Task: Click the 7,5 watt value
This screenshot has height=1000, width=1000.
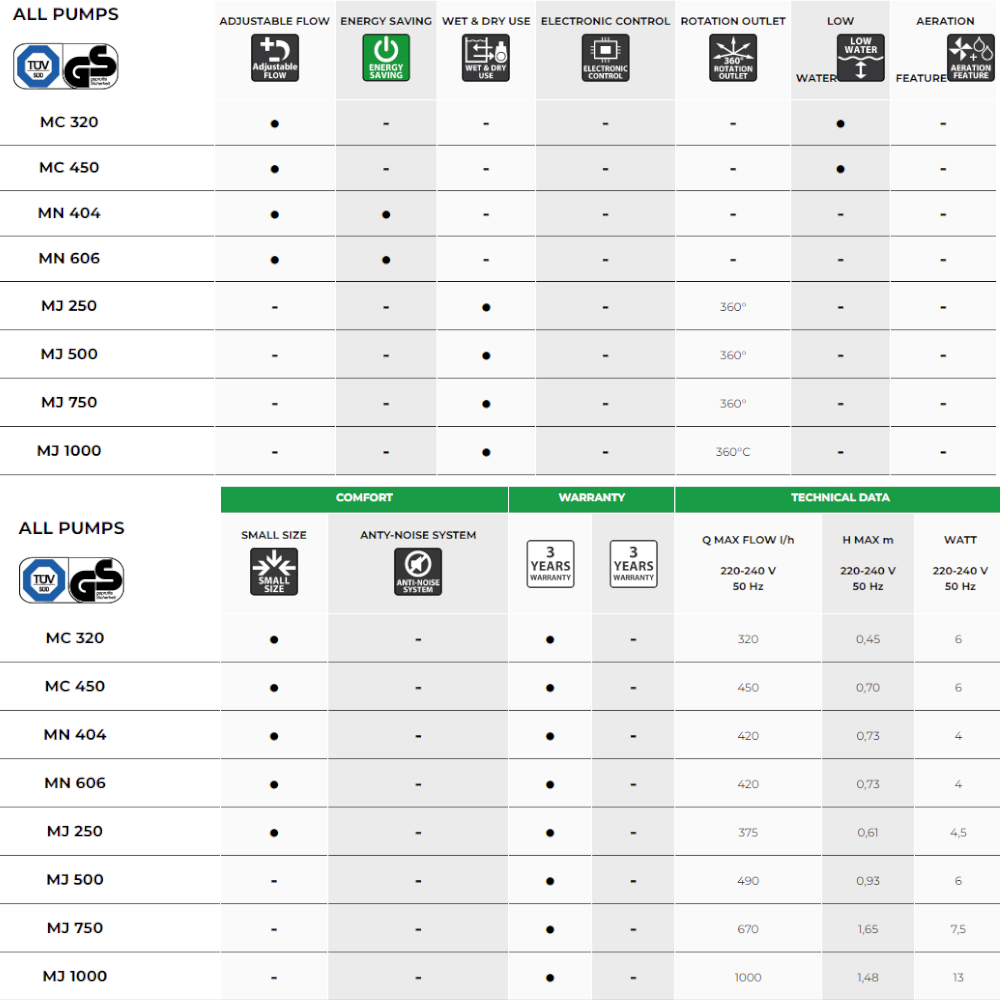Action: [958, 929]
